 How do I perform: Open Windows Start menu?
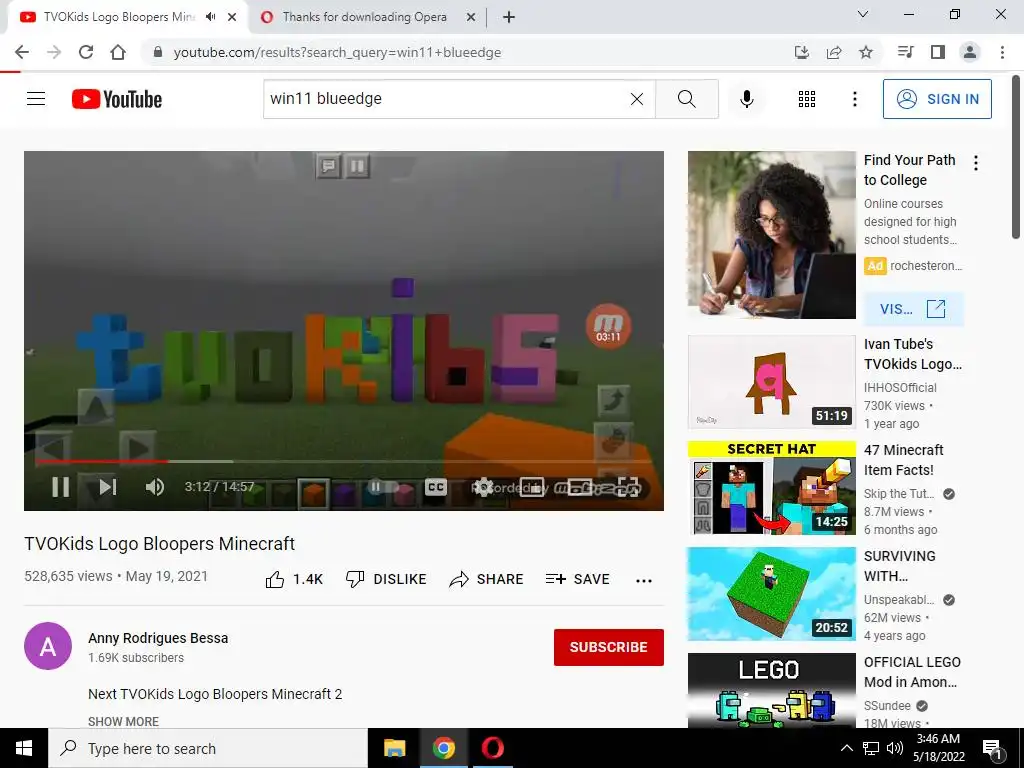pos(24,748)
